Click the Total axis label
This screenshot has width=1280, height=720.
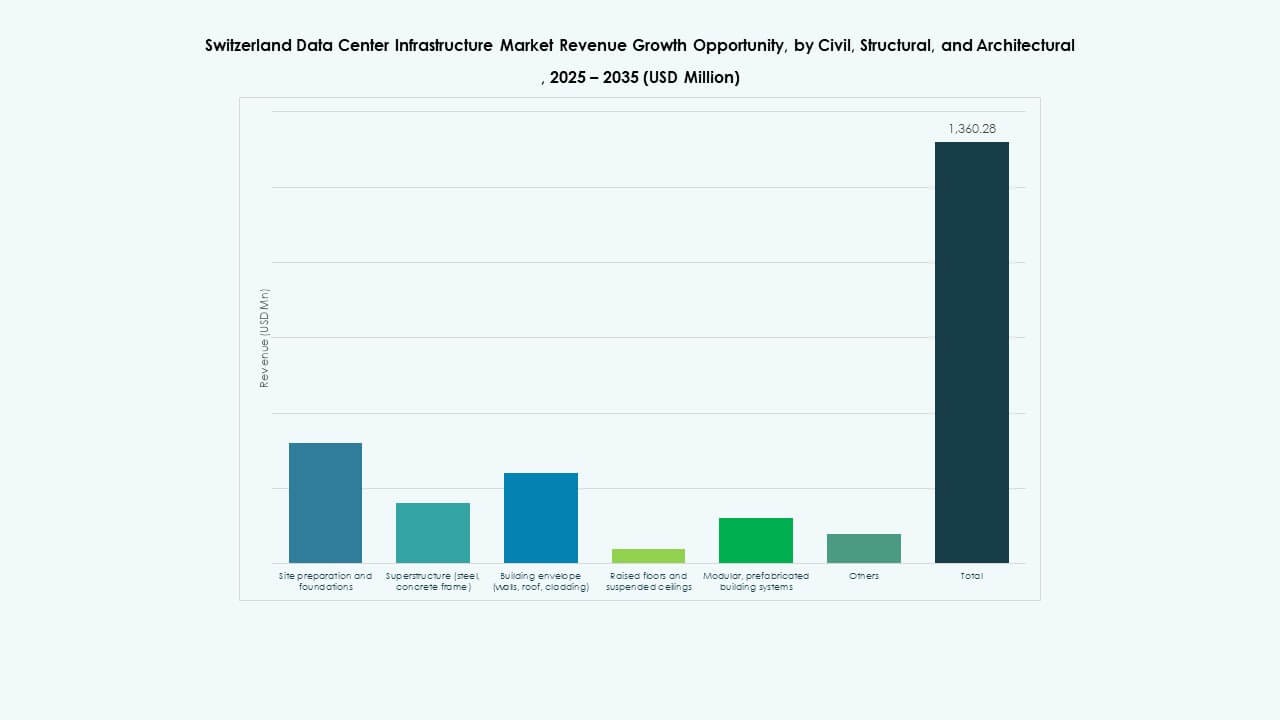(971, 576)
